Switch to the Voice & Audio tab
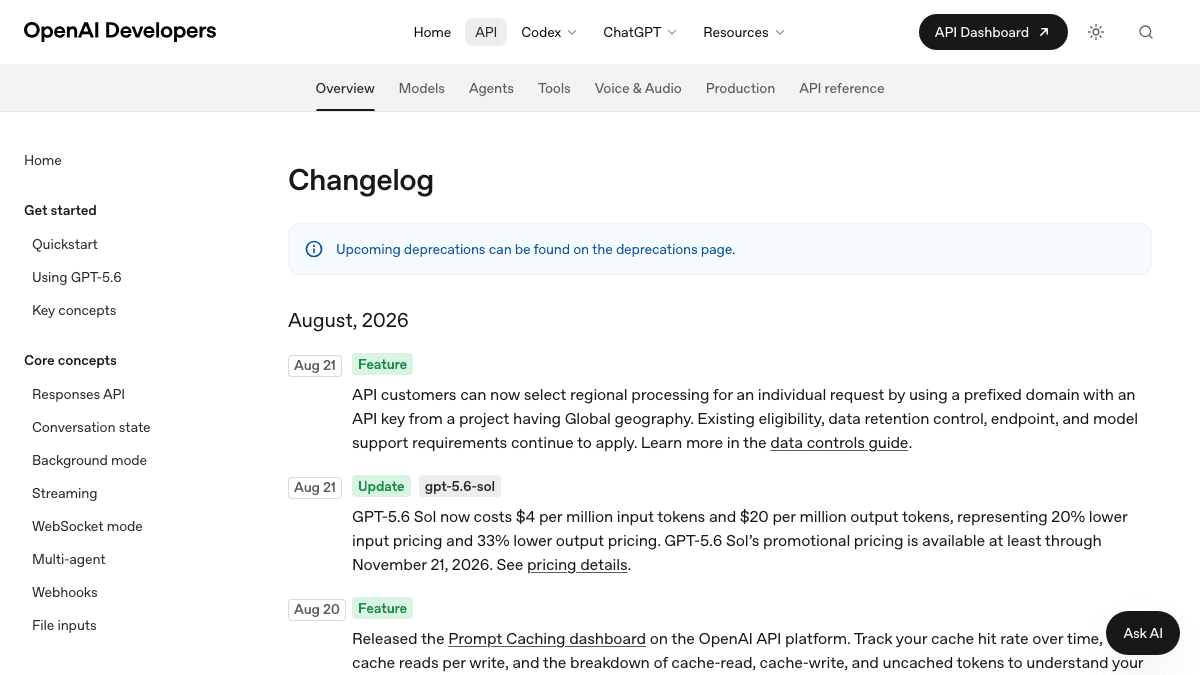This screenshot has width=1200, height=675. pos(638,88)
